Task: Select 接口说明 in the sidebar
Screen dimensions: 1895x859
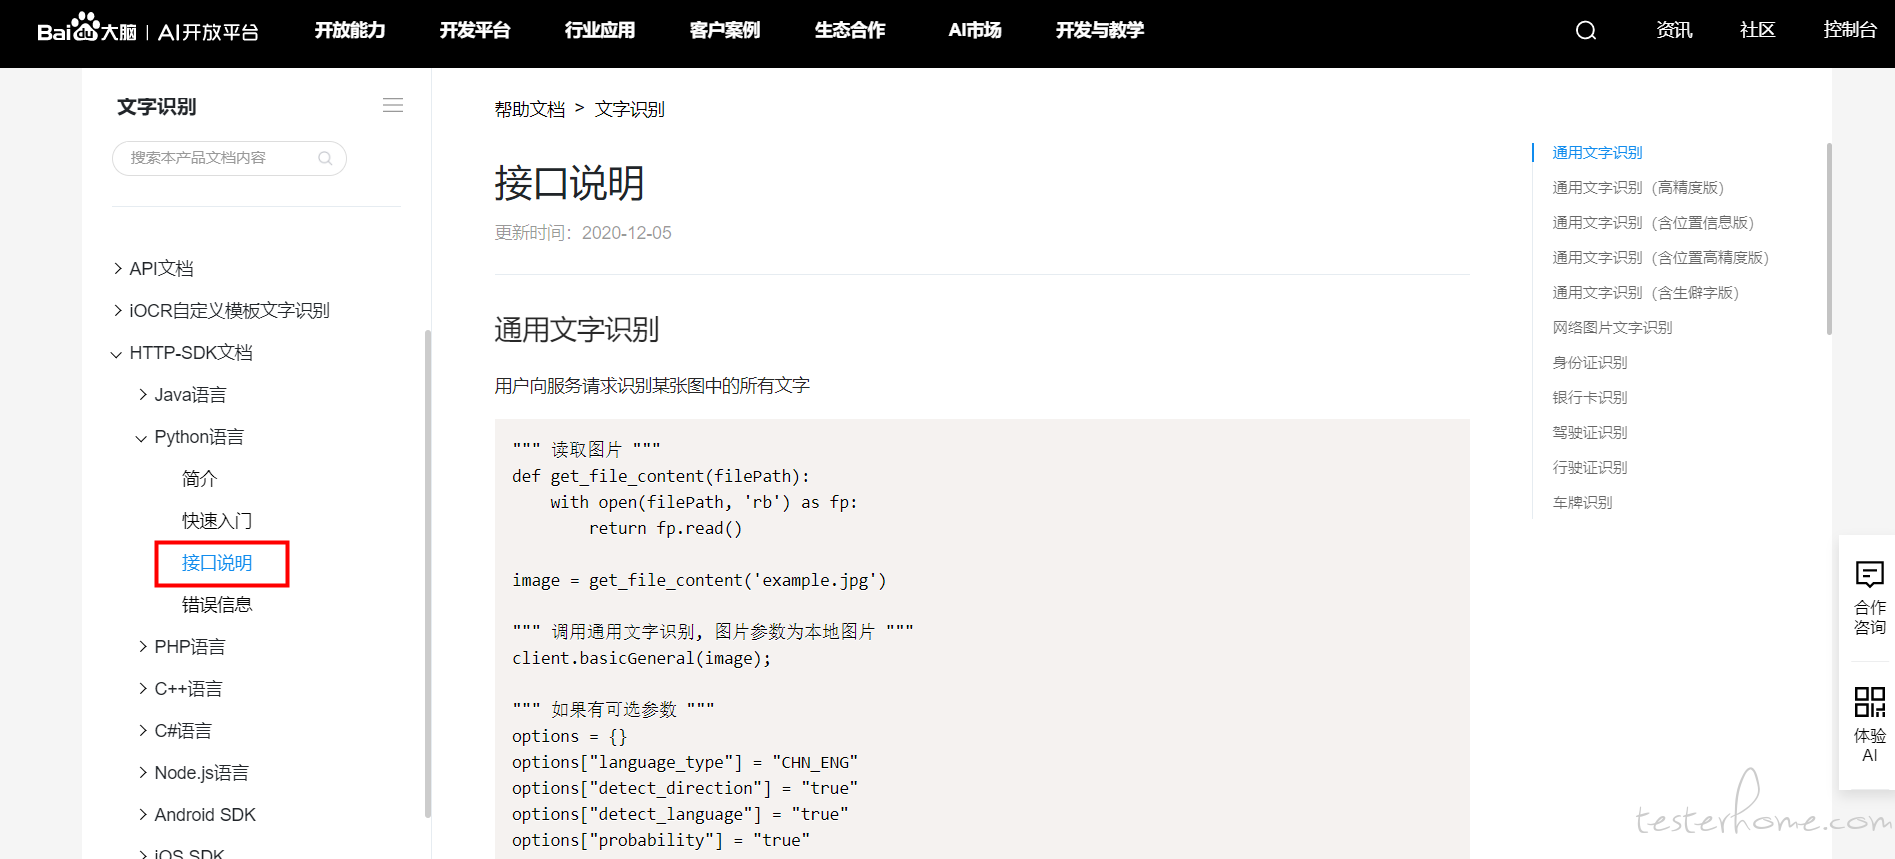Action: (217, 563)
